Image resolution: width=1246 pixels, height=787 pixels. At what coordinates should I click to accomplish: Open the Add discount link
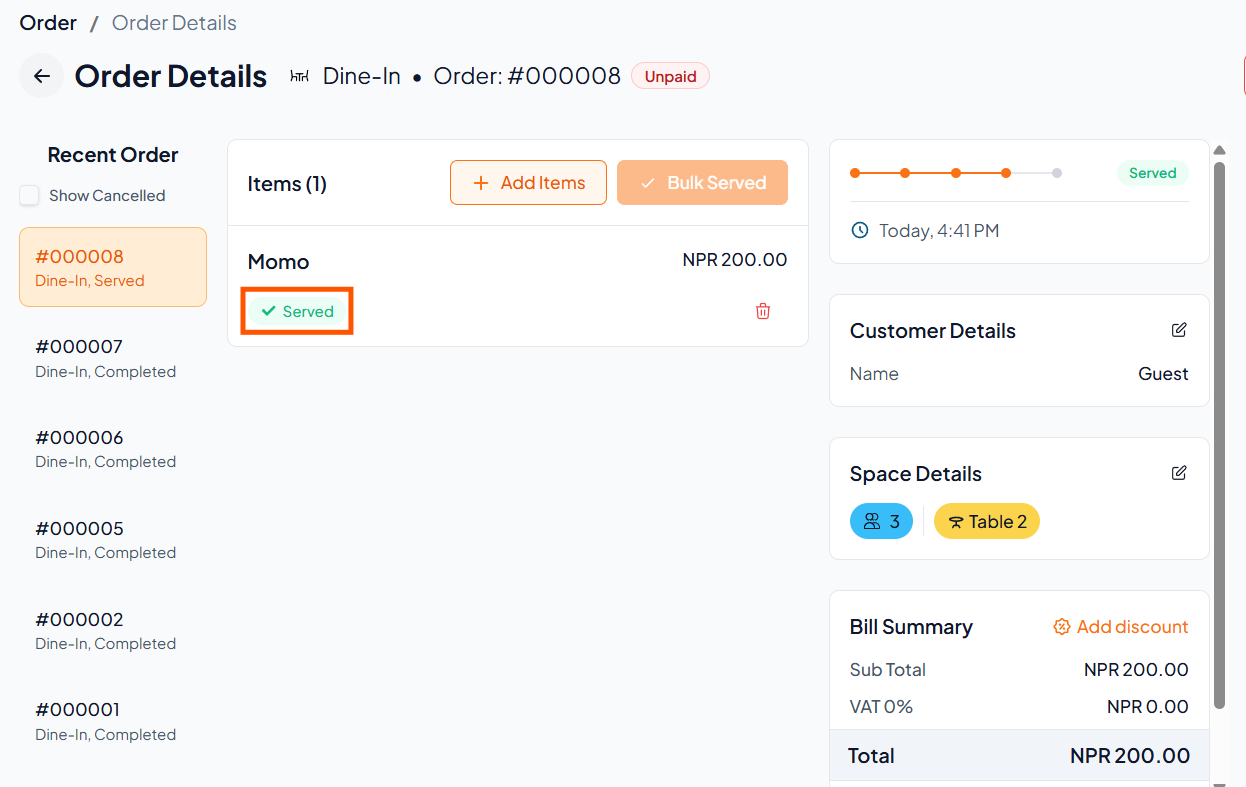point(1121,627)
